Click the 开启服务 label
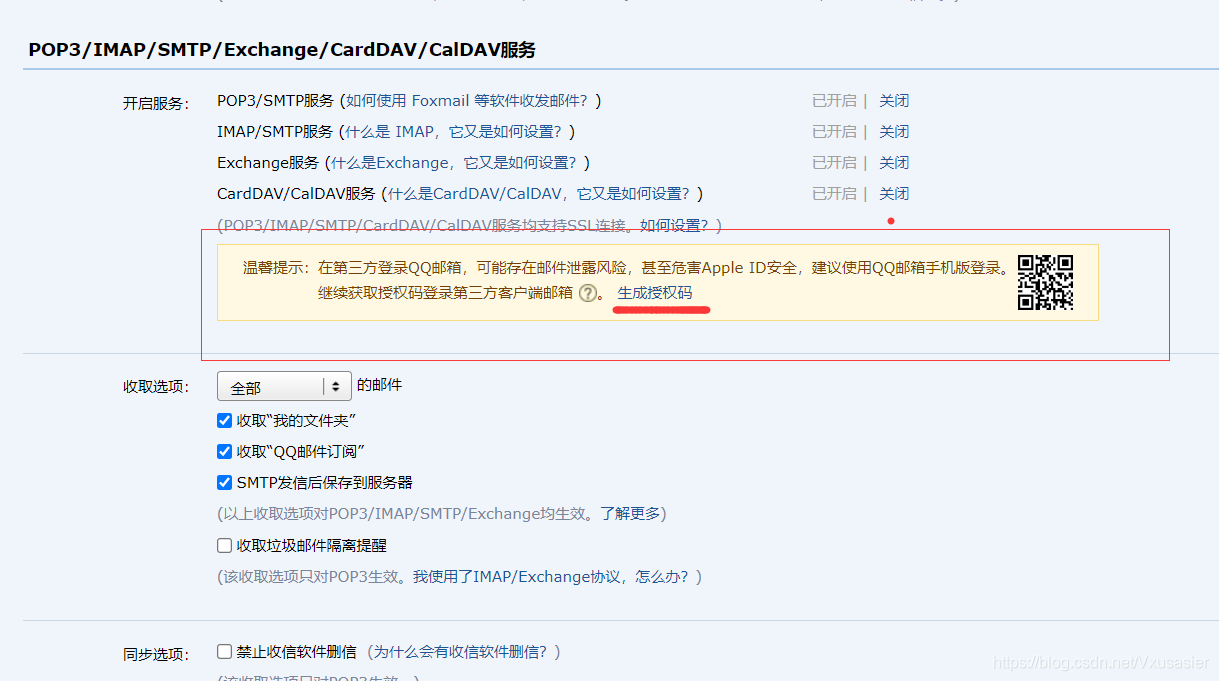1219x681 pixels. (155, 103)
